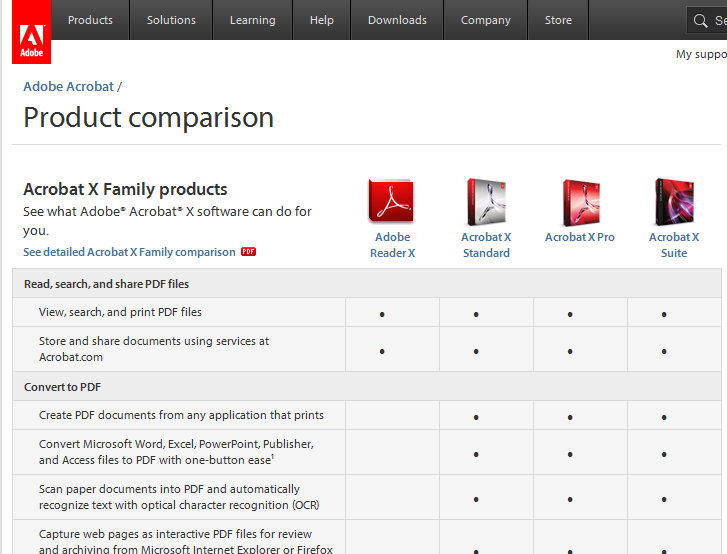727x554 pixels.
Task: Open the Solutions menu
Action: pos(171,20)
